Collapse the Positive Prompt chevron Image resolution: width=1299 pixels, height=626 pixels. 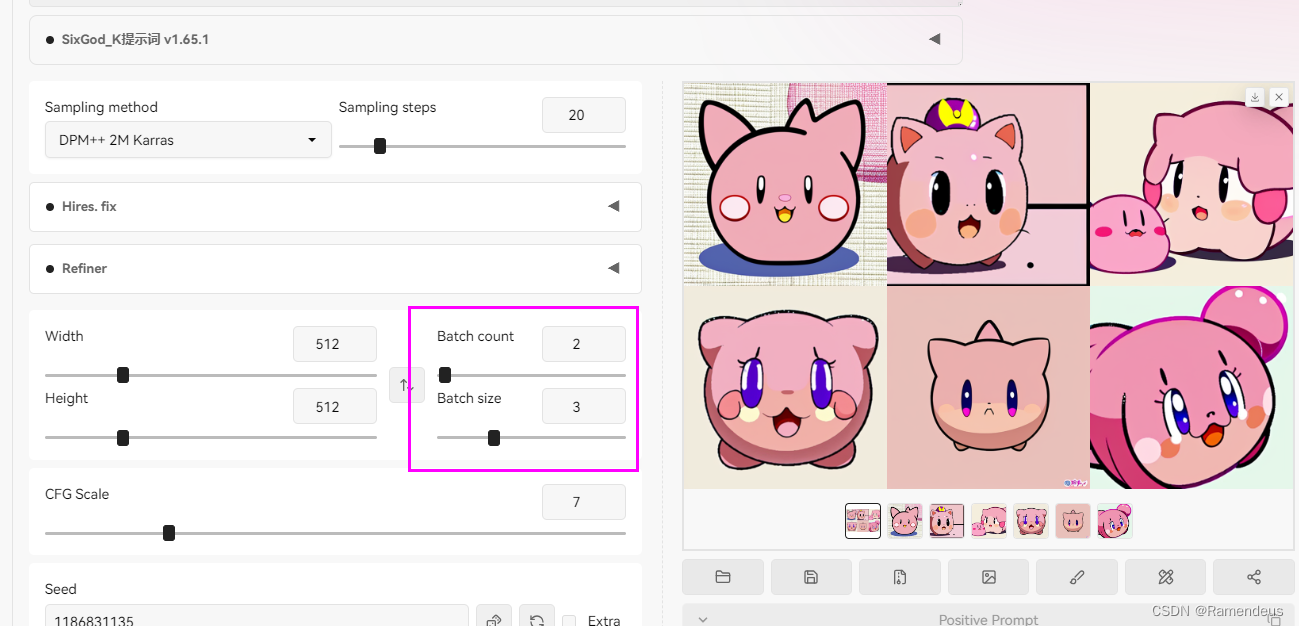point(703,620)
